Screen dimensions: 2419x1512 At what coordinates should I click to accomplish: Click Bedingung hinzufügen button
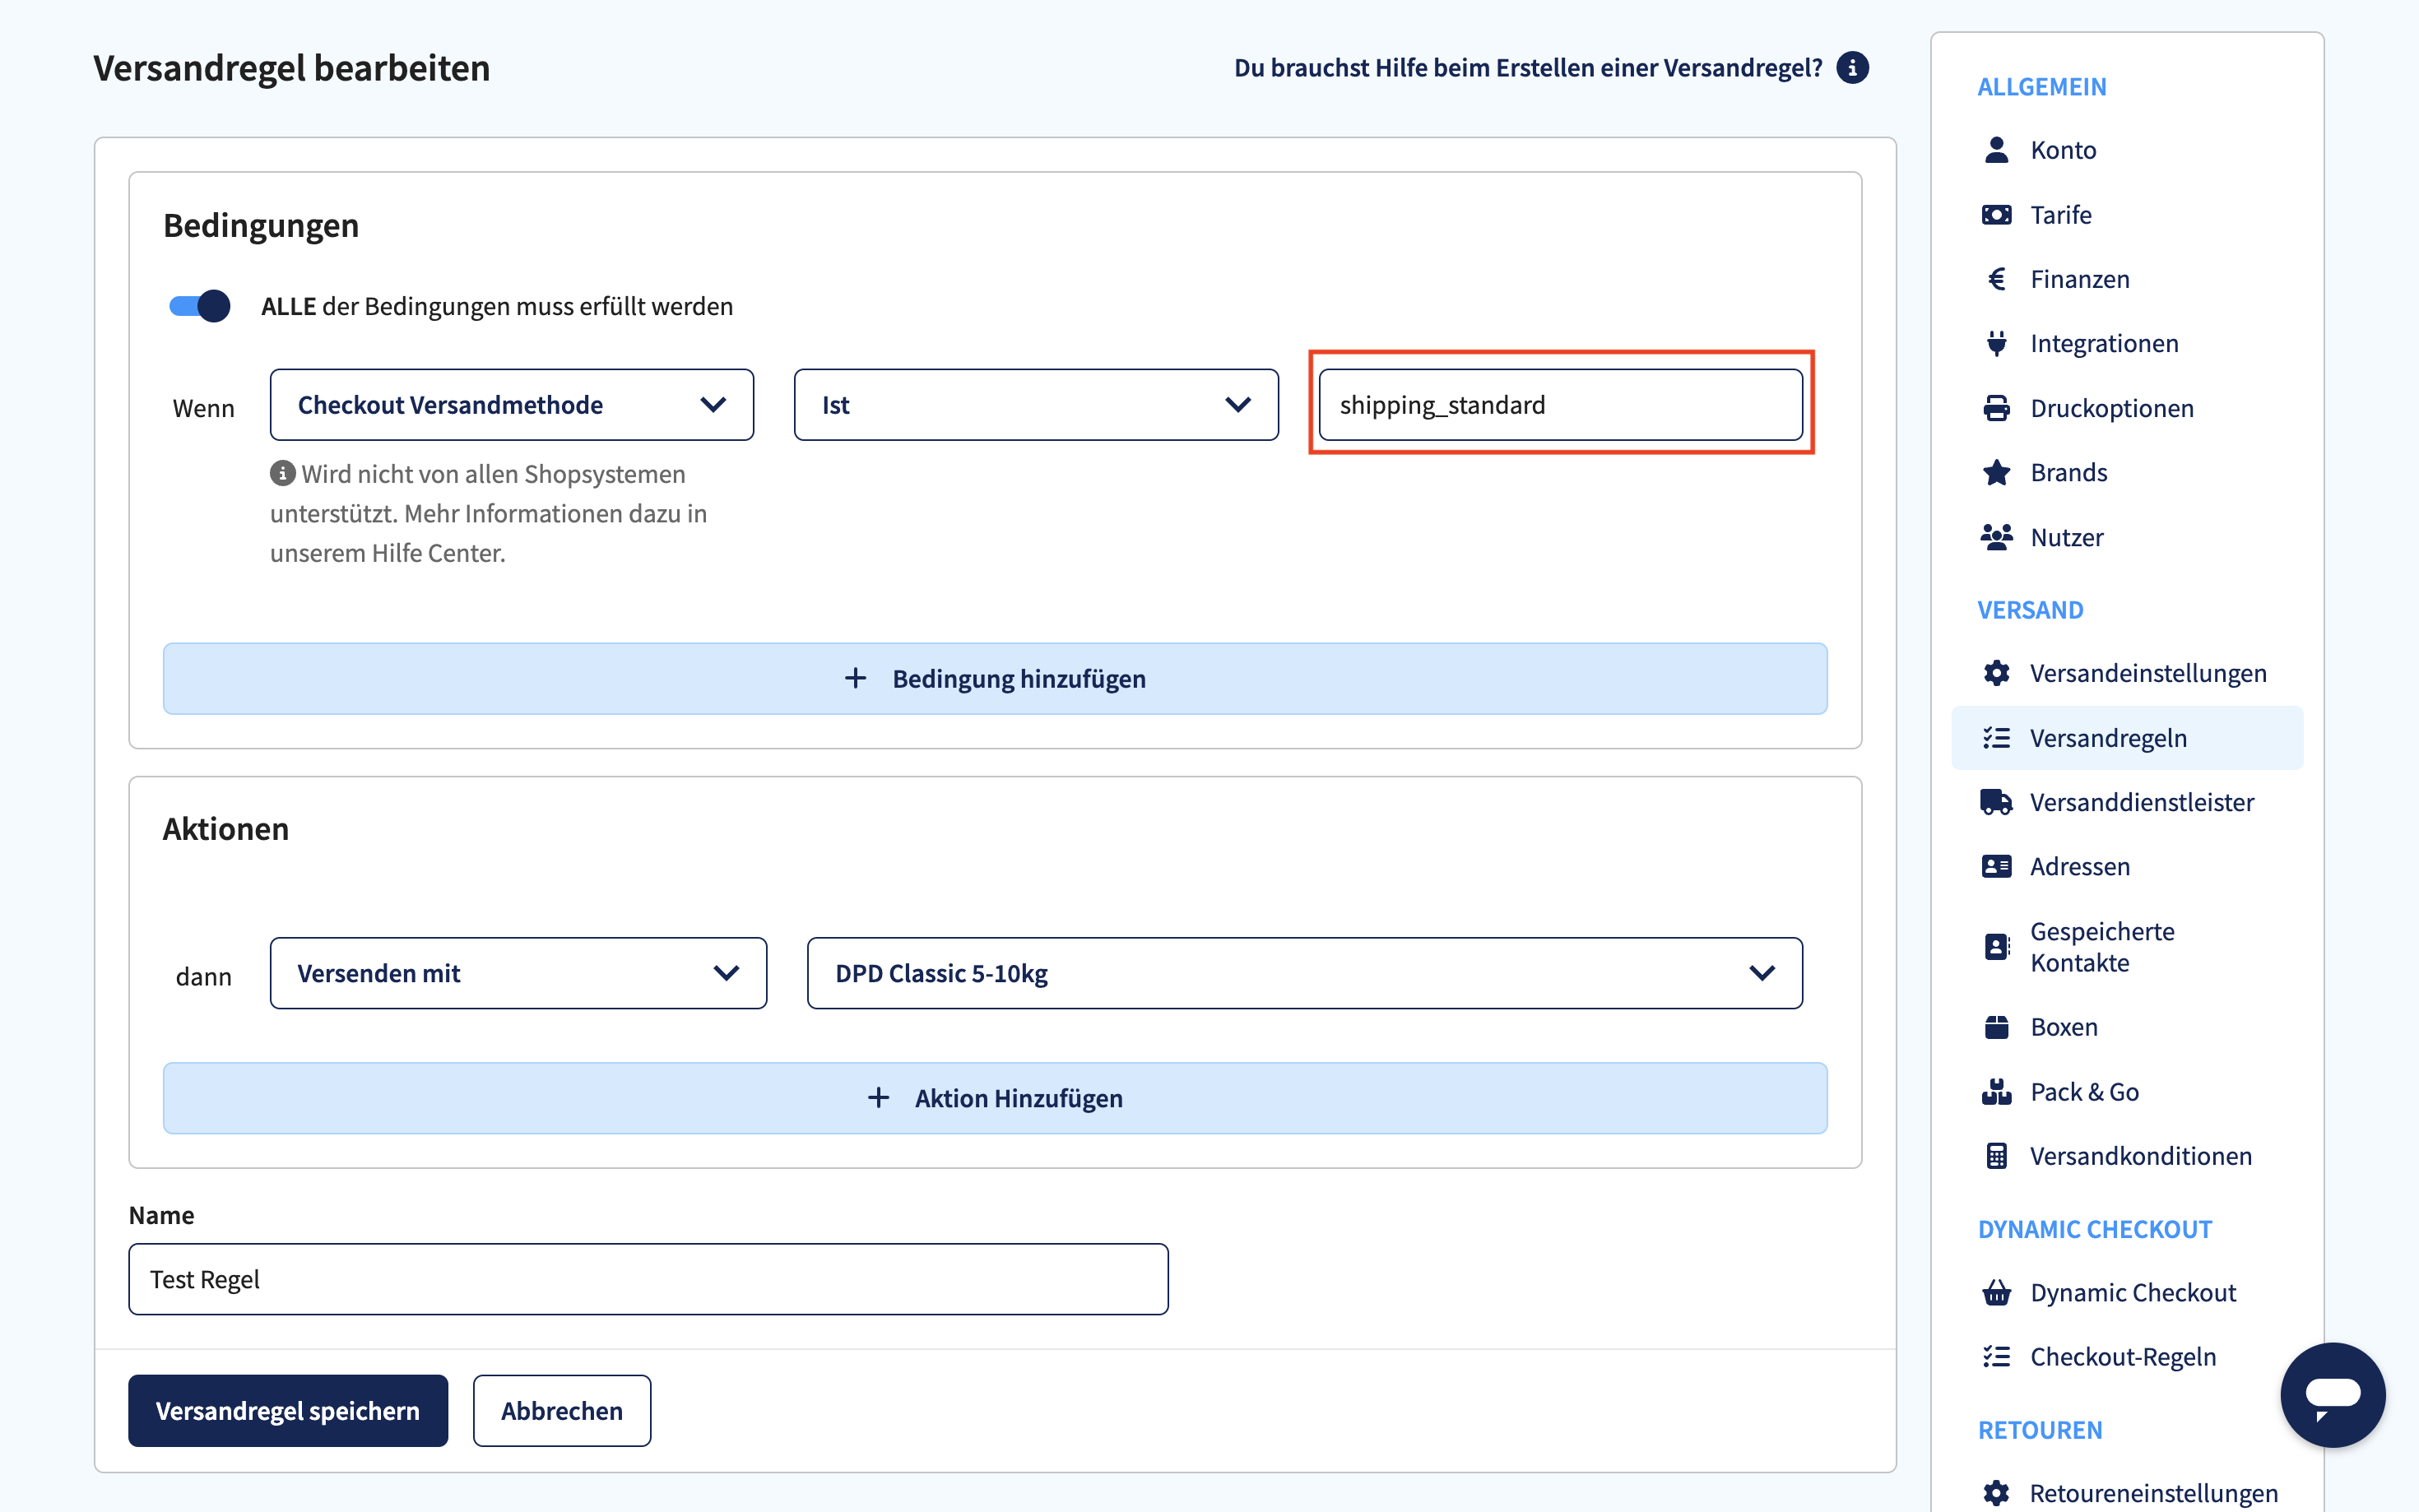994,679
